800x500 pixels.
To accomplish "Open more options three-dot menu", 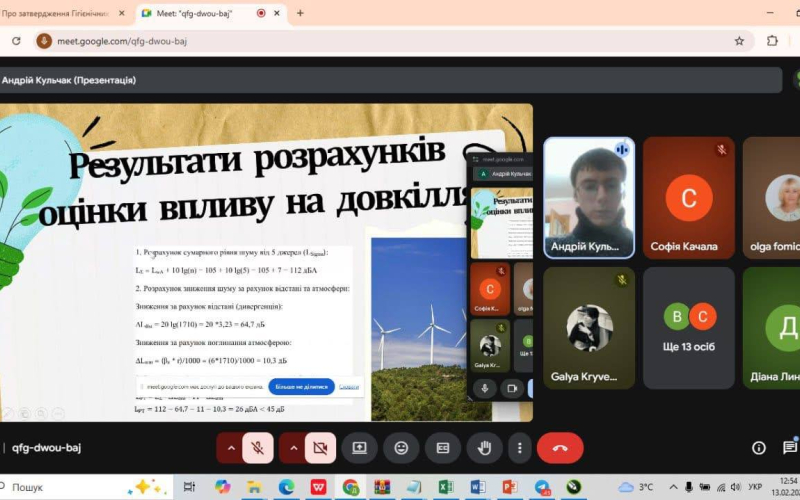I will pyautogui.click(x=519, y=448).
